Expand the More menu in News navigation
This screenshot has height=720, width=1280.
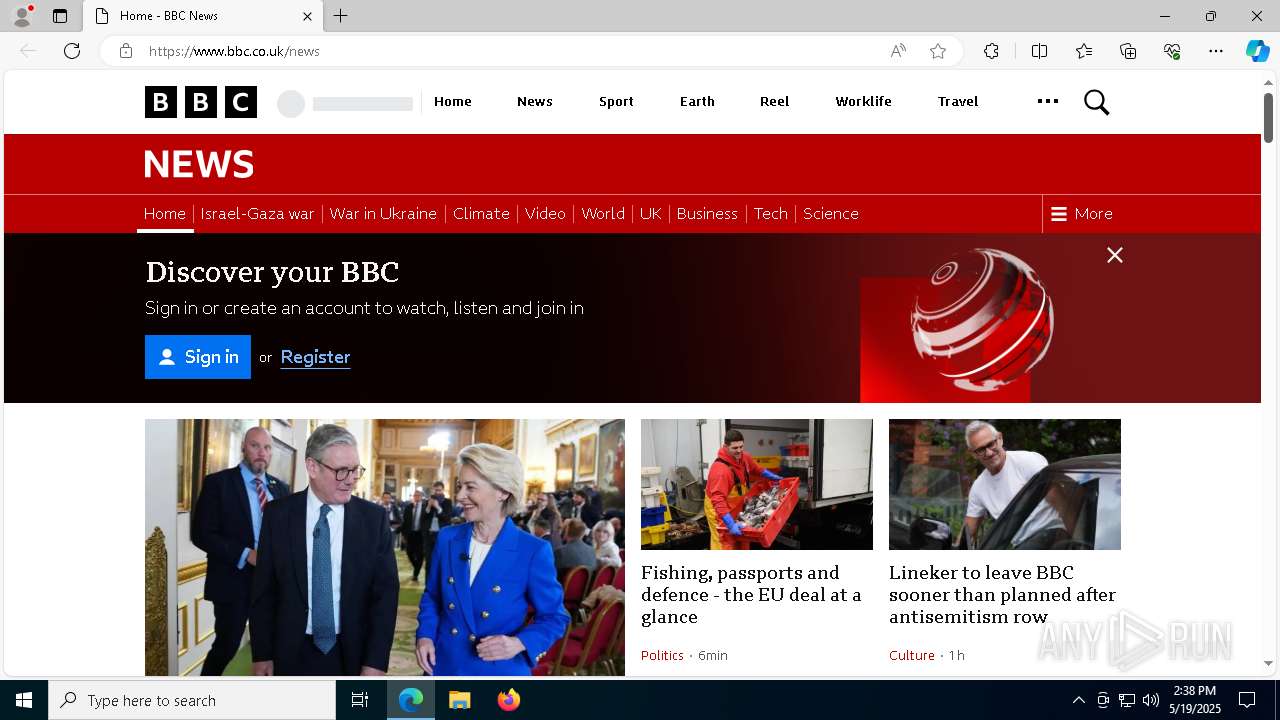pyautogui.click(x=1082, y=214)
